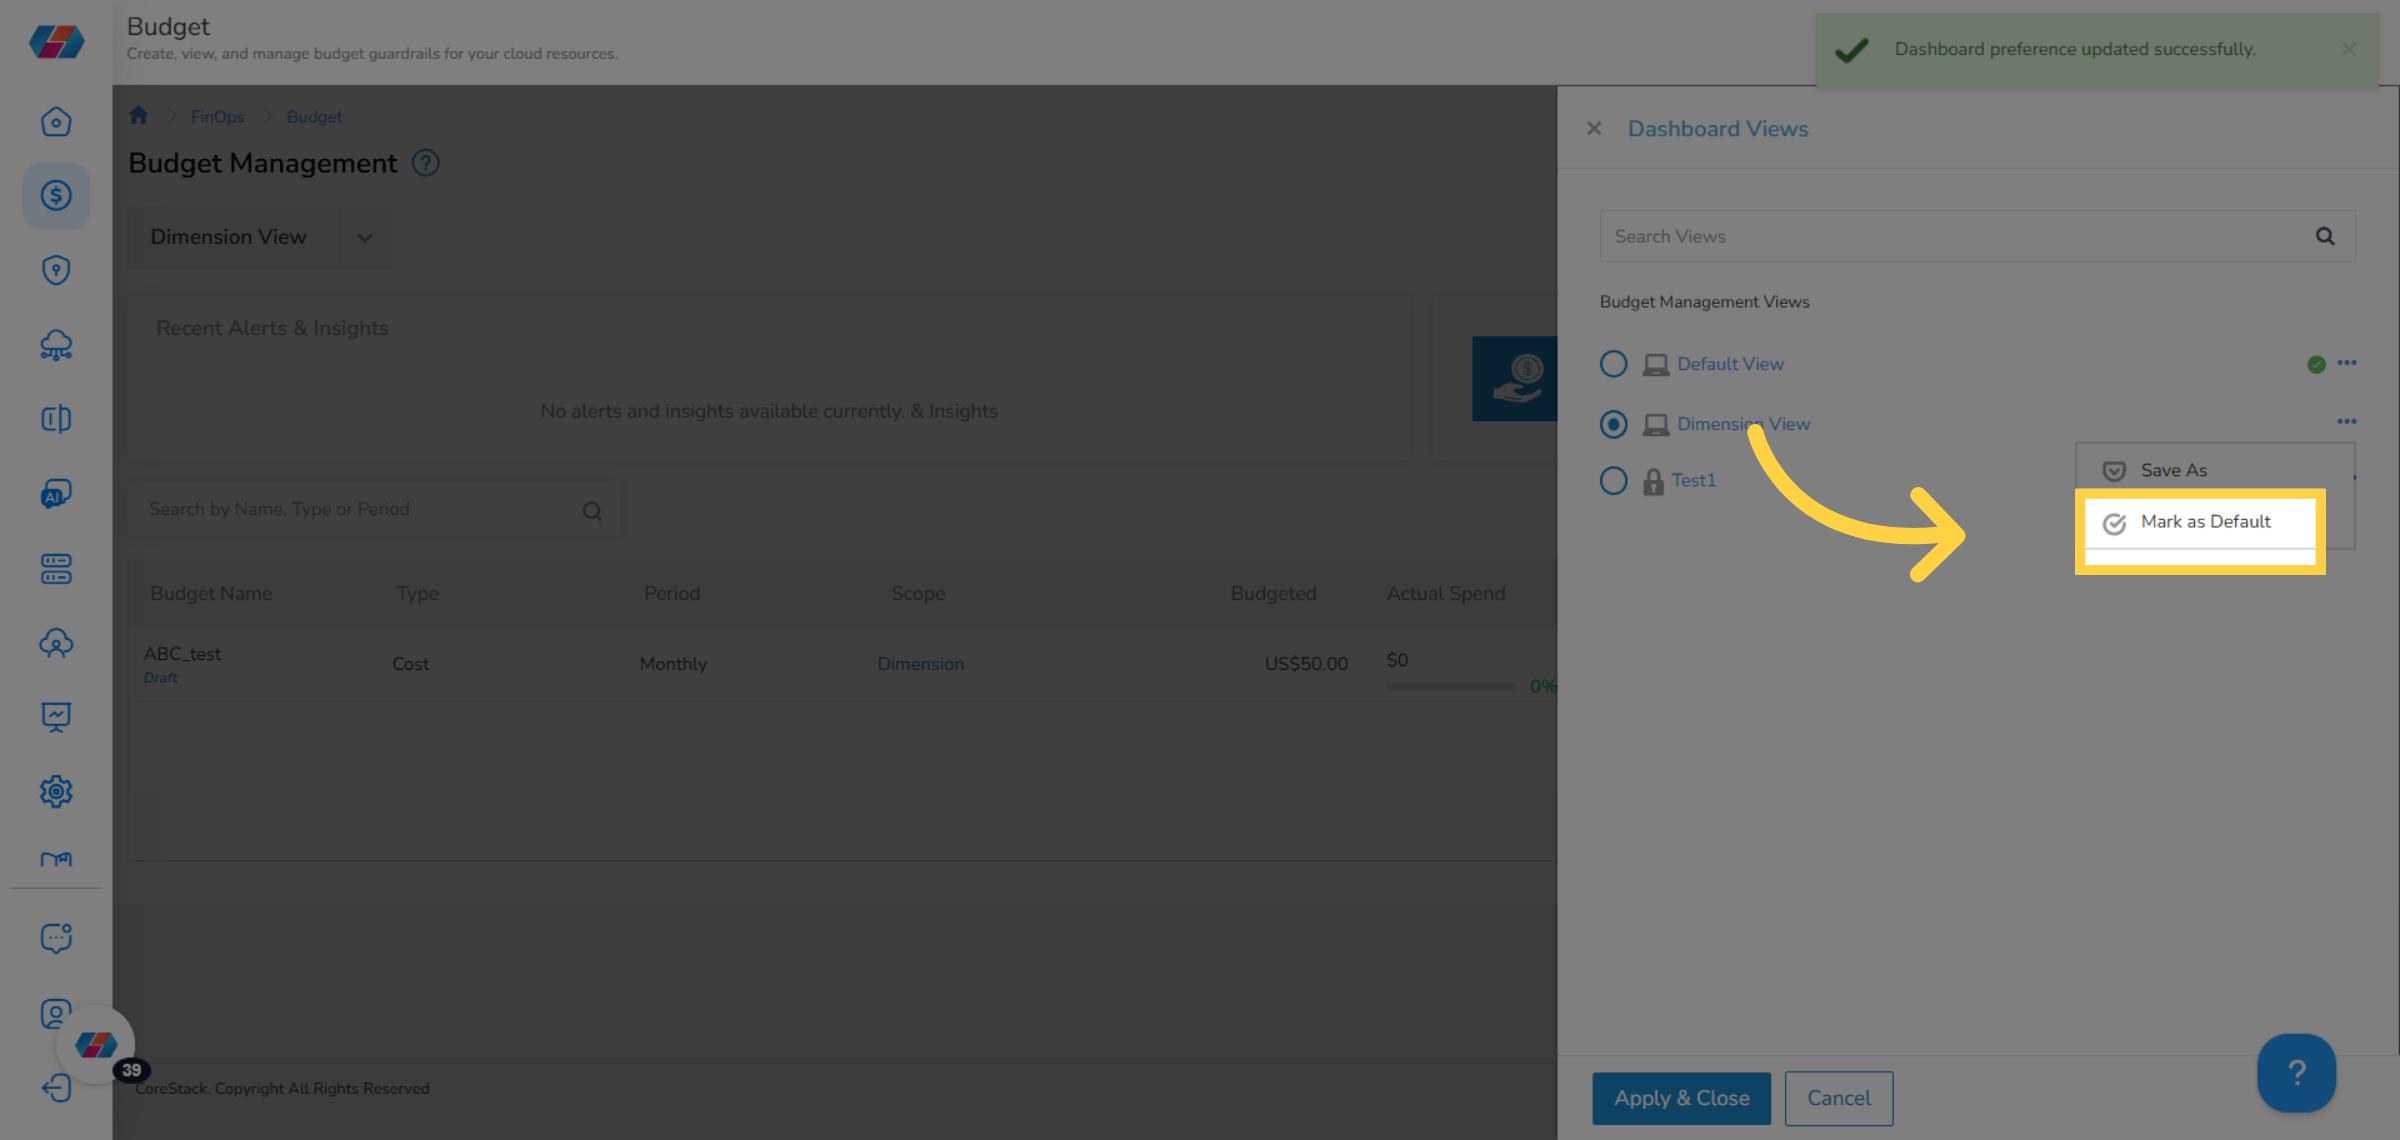Open the security shield sidebar icon
The height and width of the screenshot is (1140, 2400).
point(56,270)
